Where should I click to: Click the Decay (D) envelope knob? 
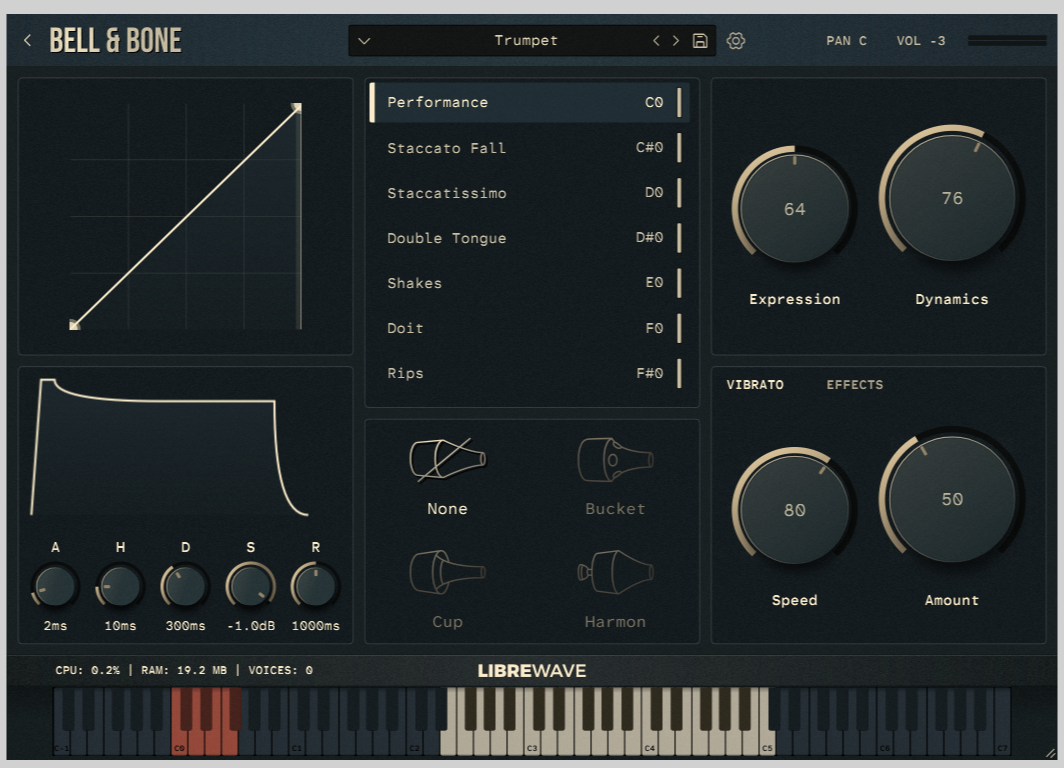pyautogui.click(x=185, y=586)
